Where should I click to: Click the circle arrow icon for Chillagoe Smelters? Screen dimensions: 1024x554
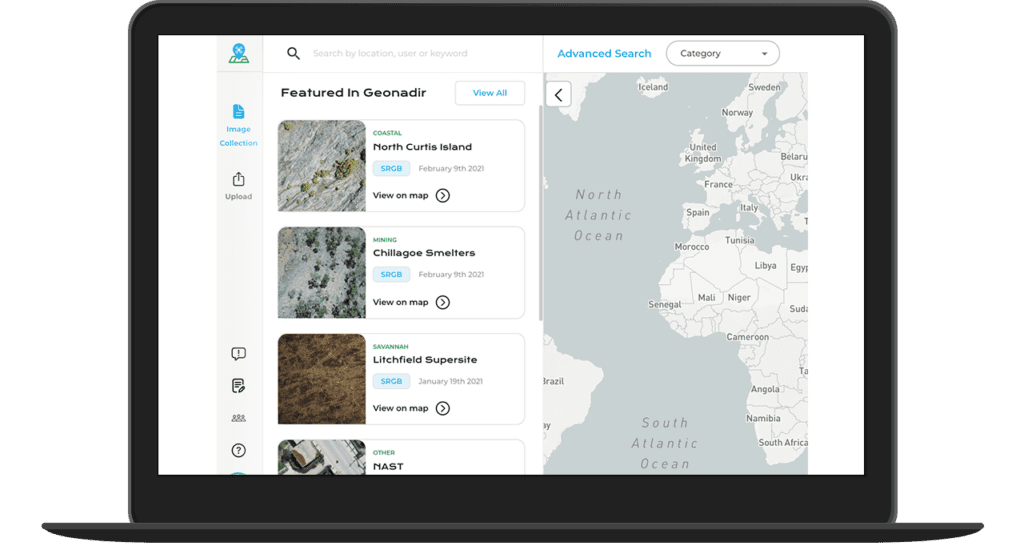click(443, 302)
